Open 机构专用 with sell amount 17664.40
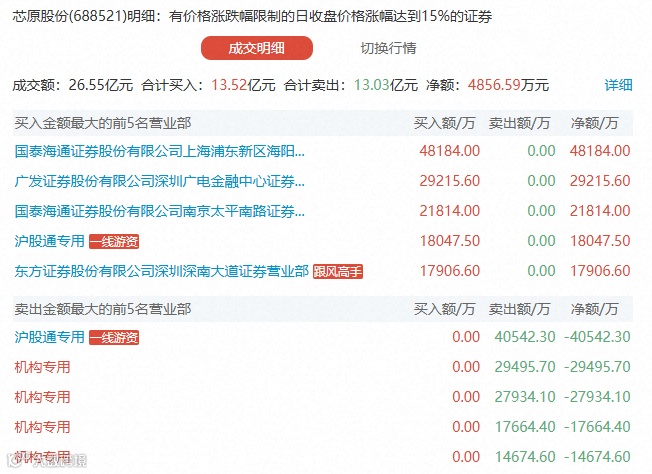 [42, 427]
